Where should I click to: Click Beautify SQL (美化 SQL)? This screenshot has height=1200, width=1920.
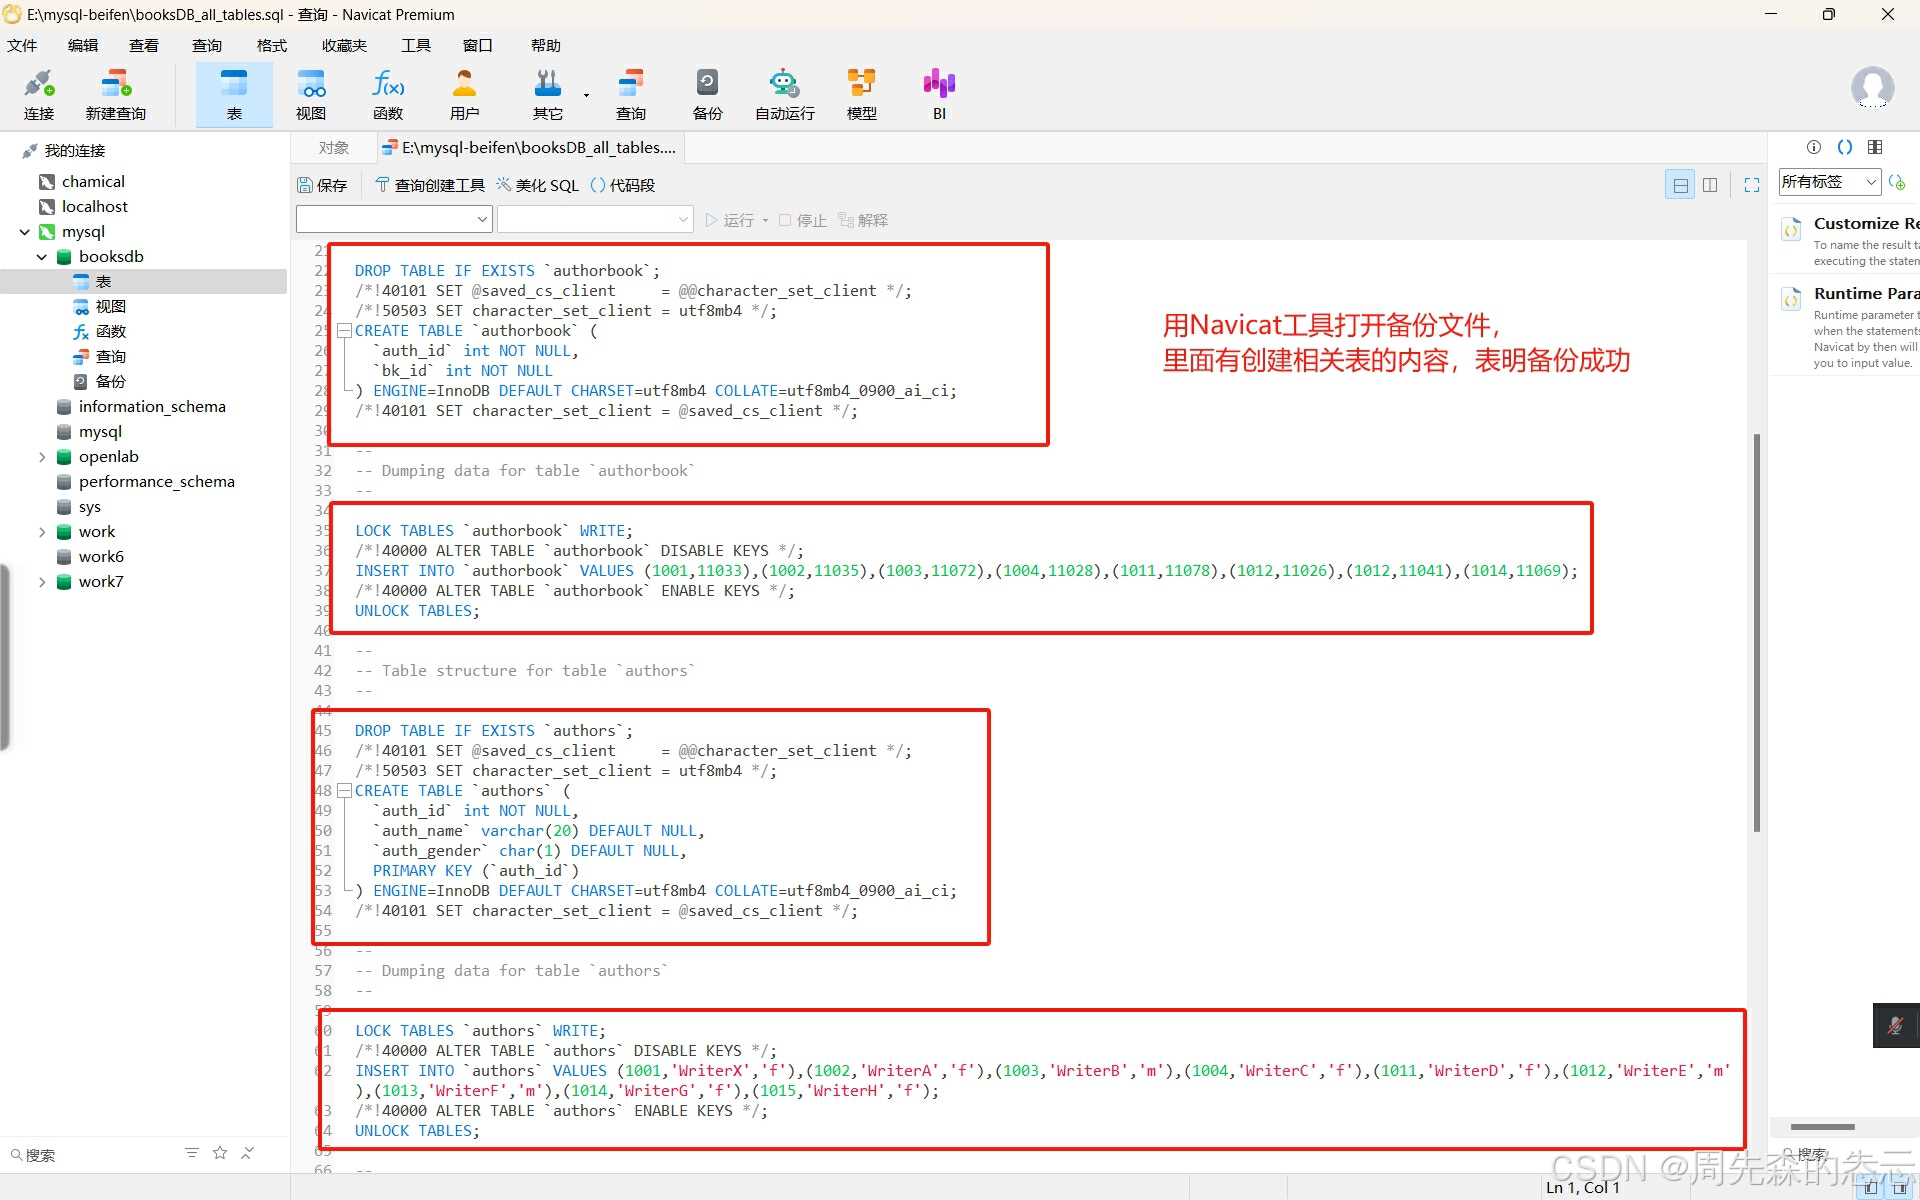[x=538, y=185]
